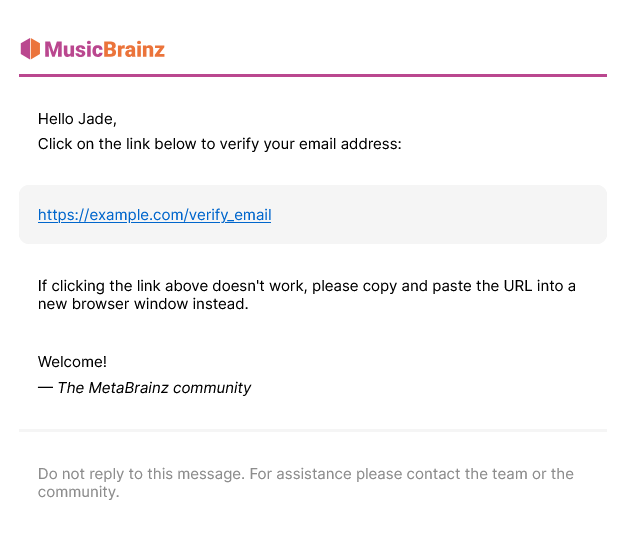
Task: Click the orange "Brainz" wordmark text
Action: tap(134, 49)
